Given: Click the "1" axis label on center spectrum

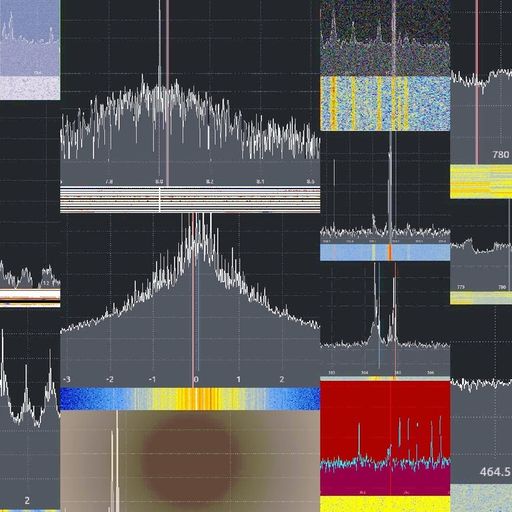Looking at the screenshot, I should click(239, 379).
